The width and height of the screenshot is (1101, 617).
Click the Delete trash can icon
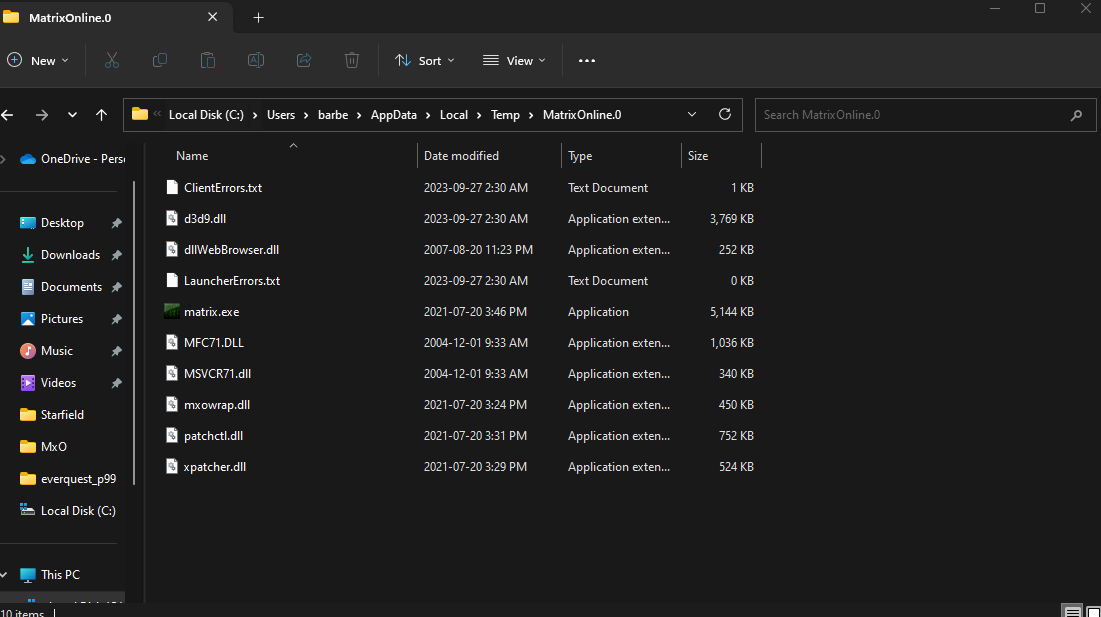(352, 60)
